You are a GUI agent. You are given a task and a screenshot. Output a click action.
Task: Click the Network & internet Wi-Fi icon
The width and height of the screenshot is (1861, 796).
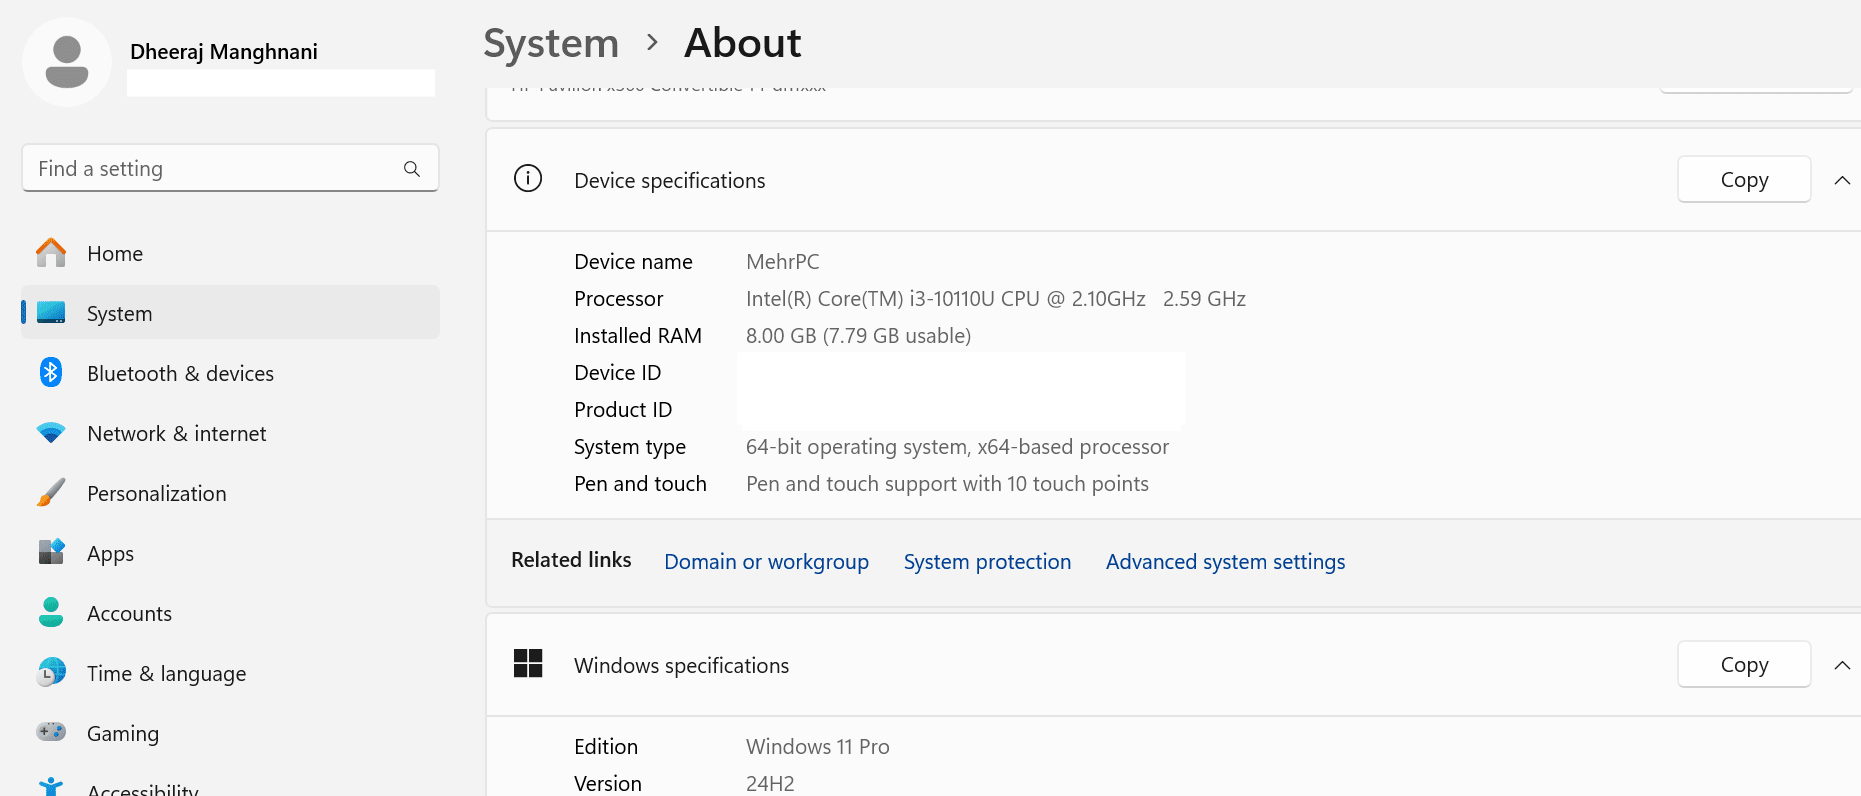pos(51,433)
